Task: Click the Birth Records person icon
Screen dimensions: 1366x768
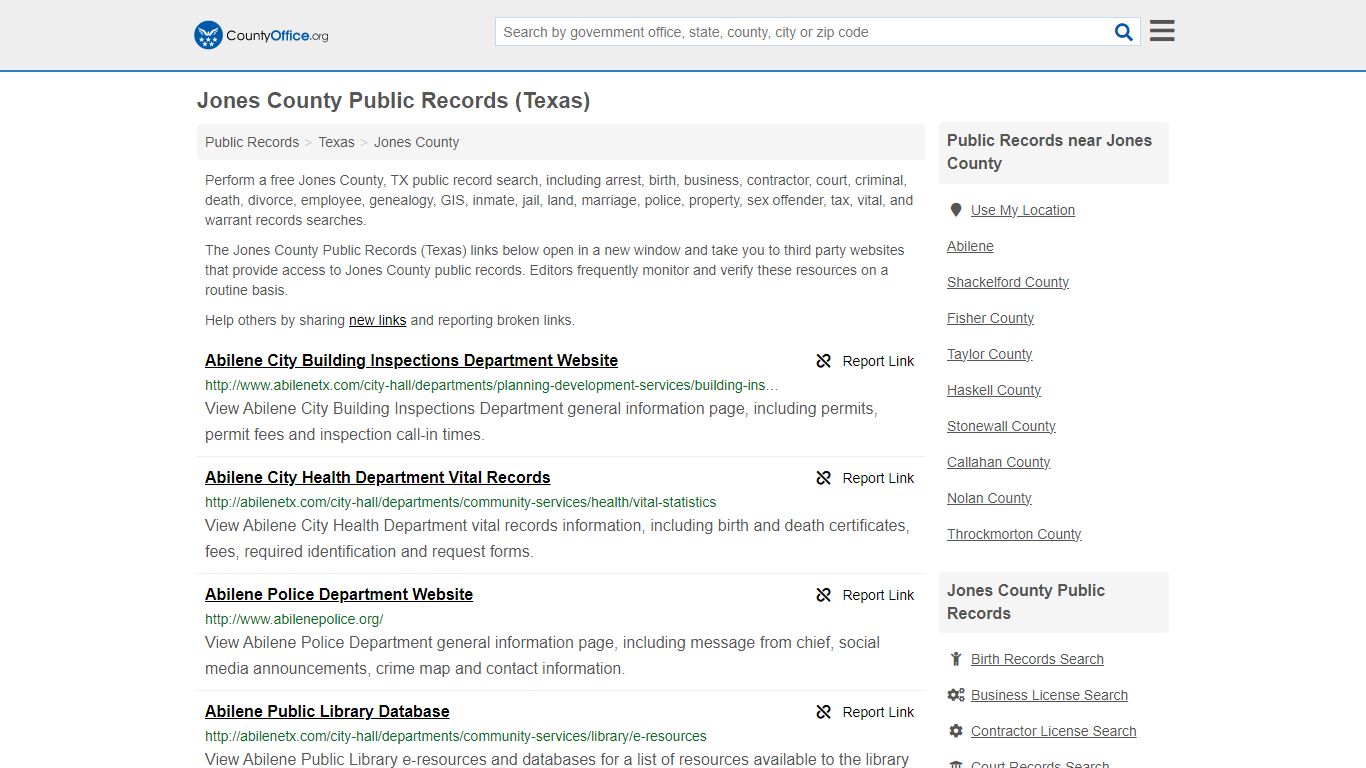Action: pos(956,659)
